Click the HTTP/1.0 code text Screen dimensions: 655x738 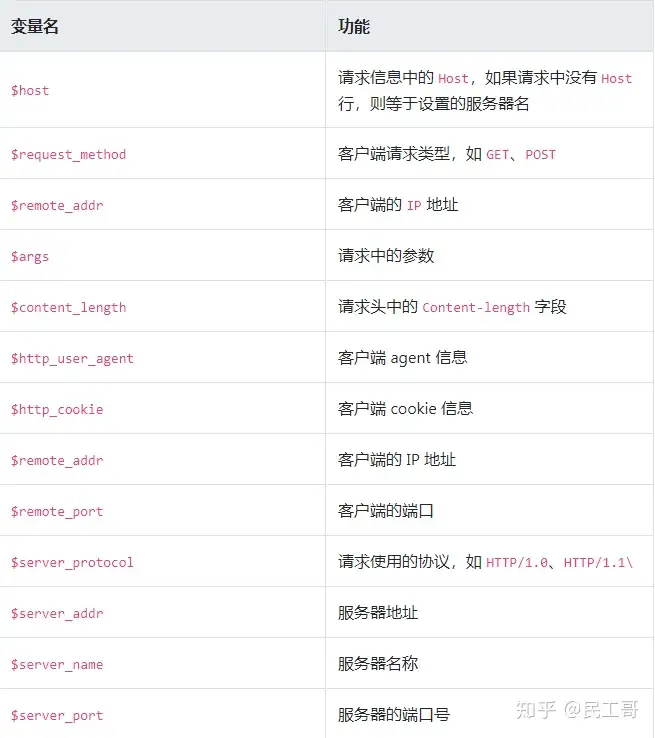(517, 563)
